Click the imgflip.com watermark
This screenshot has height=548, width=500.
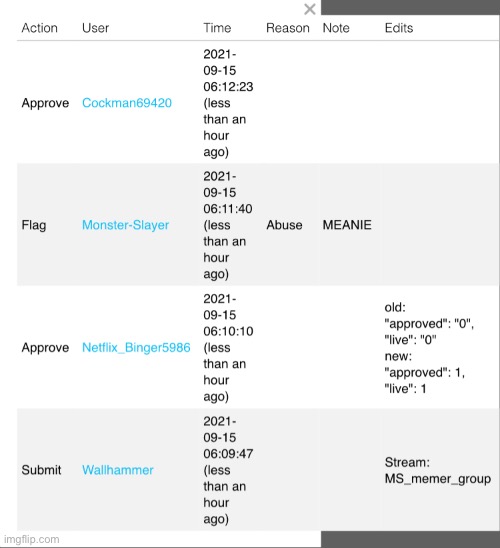click(x=31, y=539)
